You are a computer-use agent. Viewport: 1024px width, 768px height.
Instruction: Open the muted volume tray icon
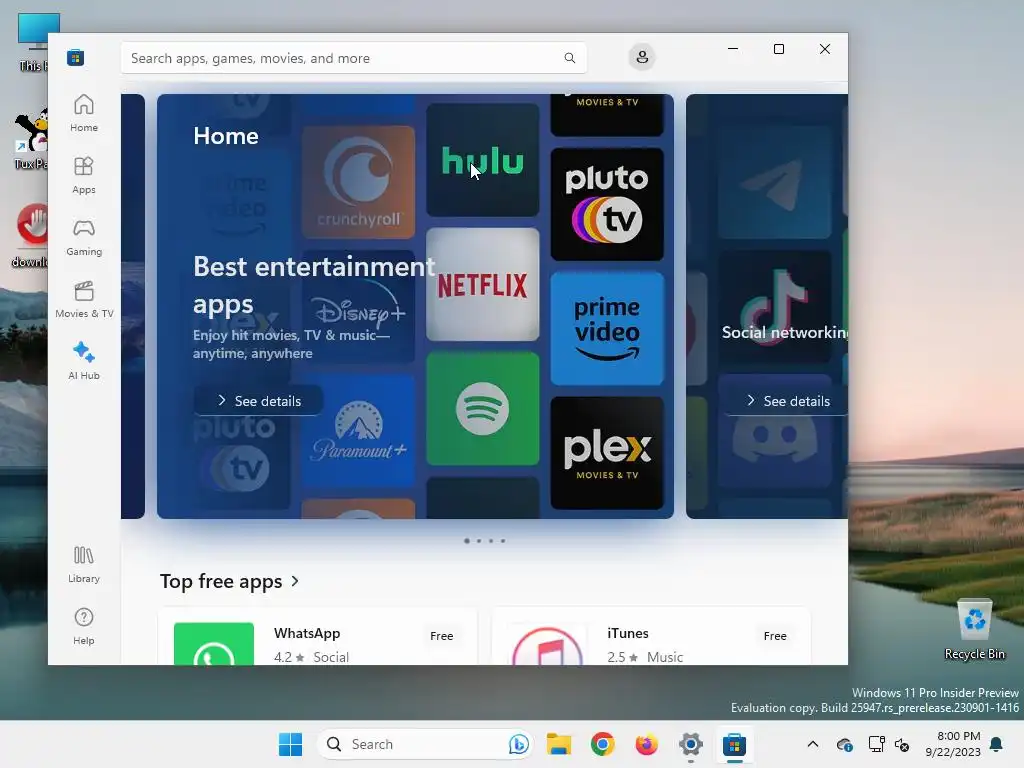click(902, 744)
